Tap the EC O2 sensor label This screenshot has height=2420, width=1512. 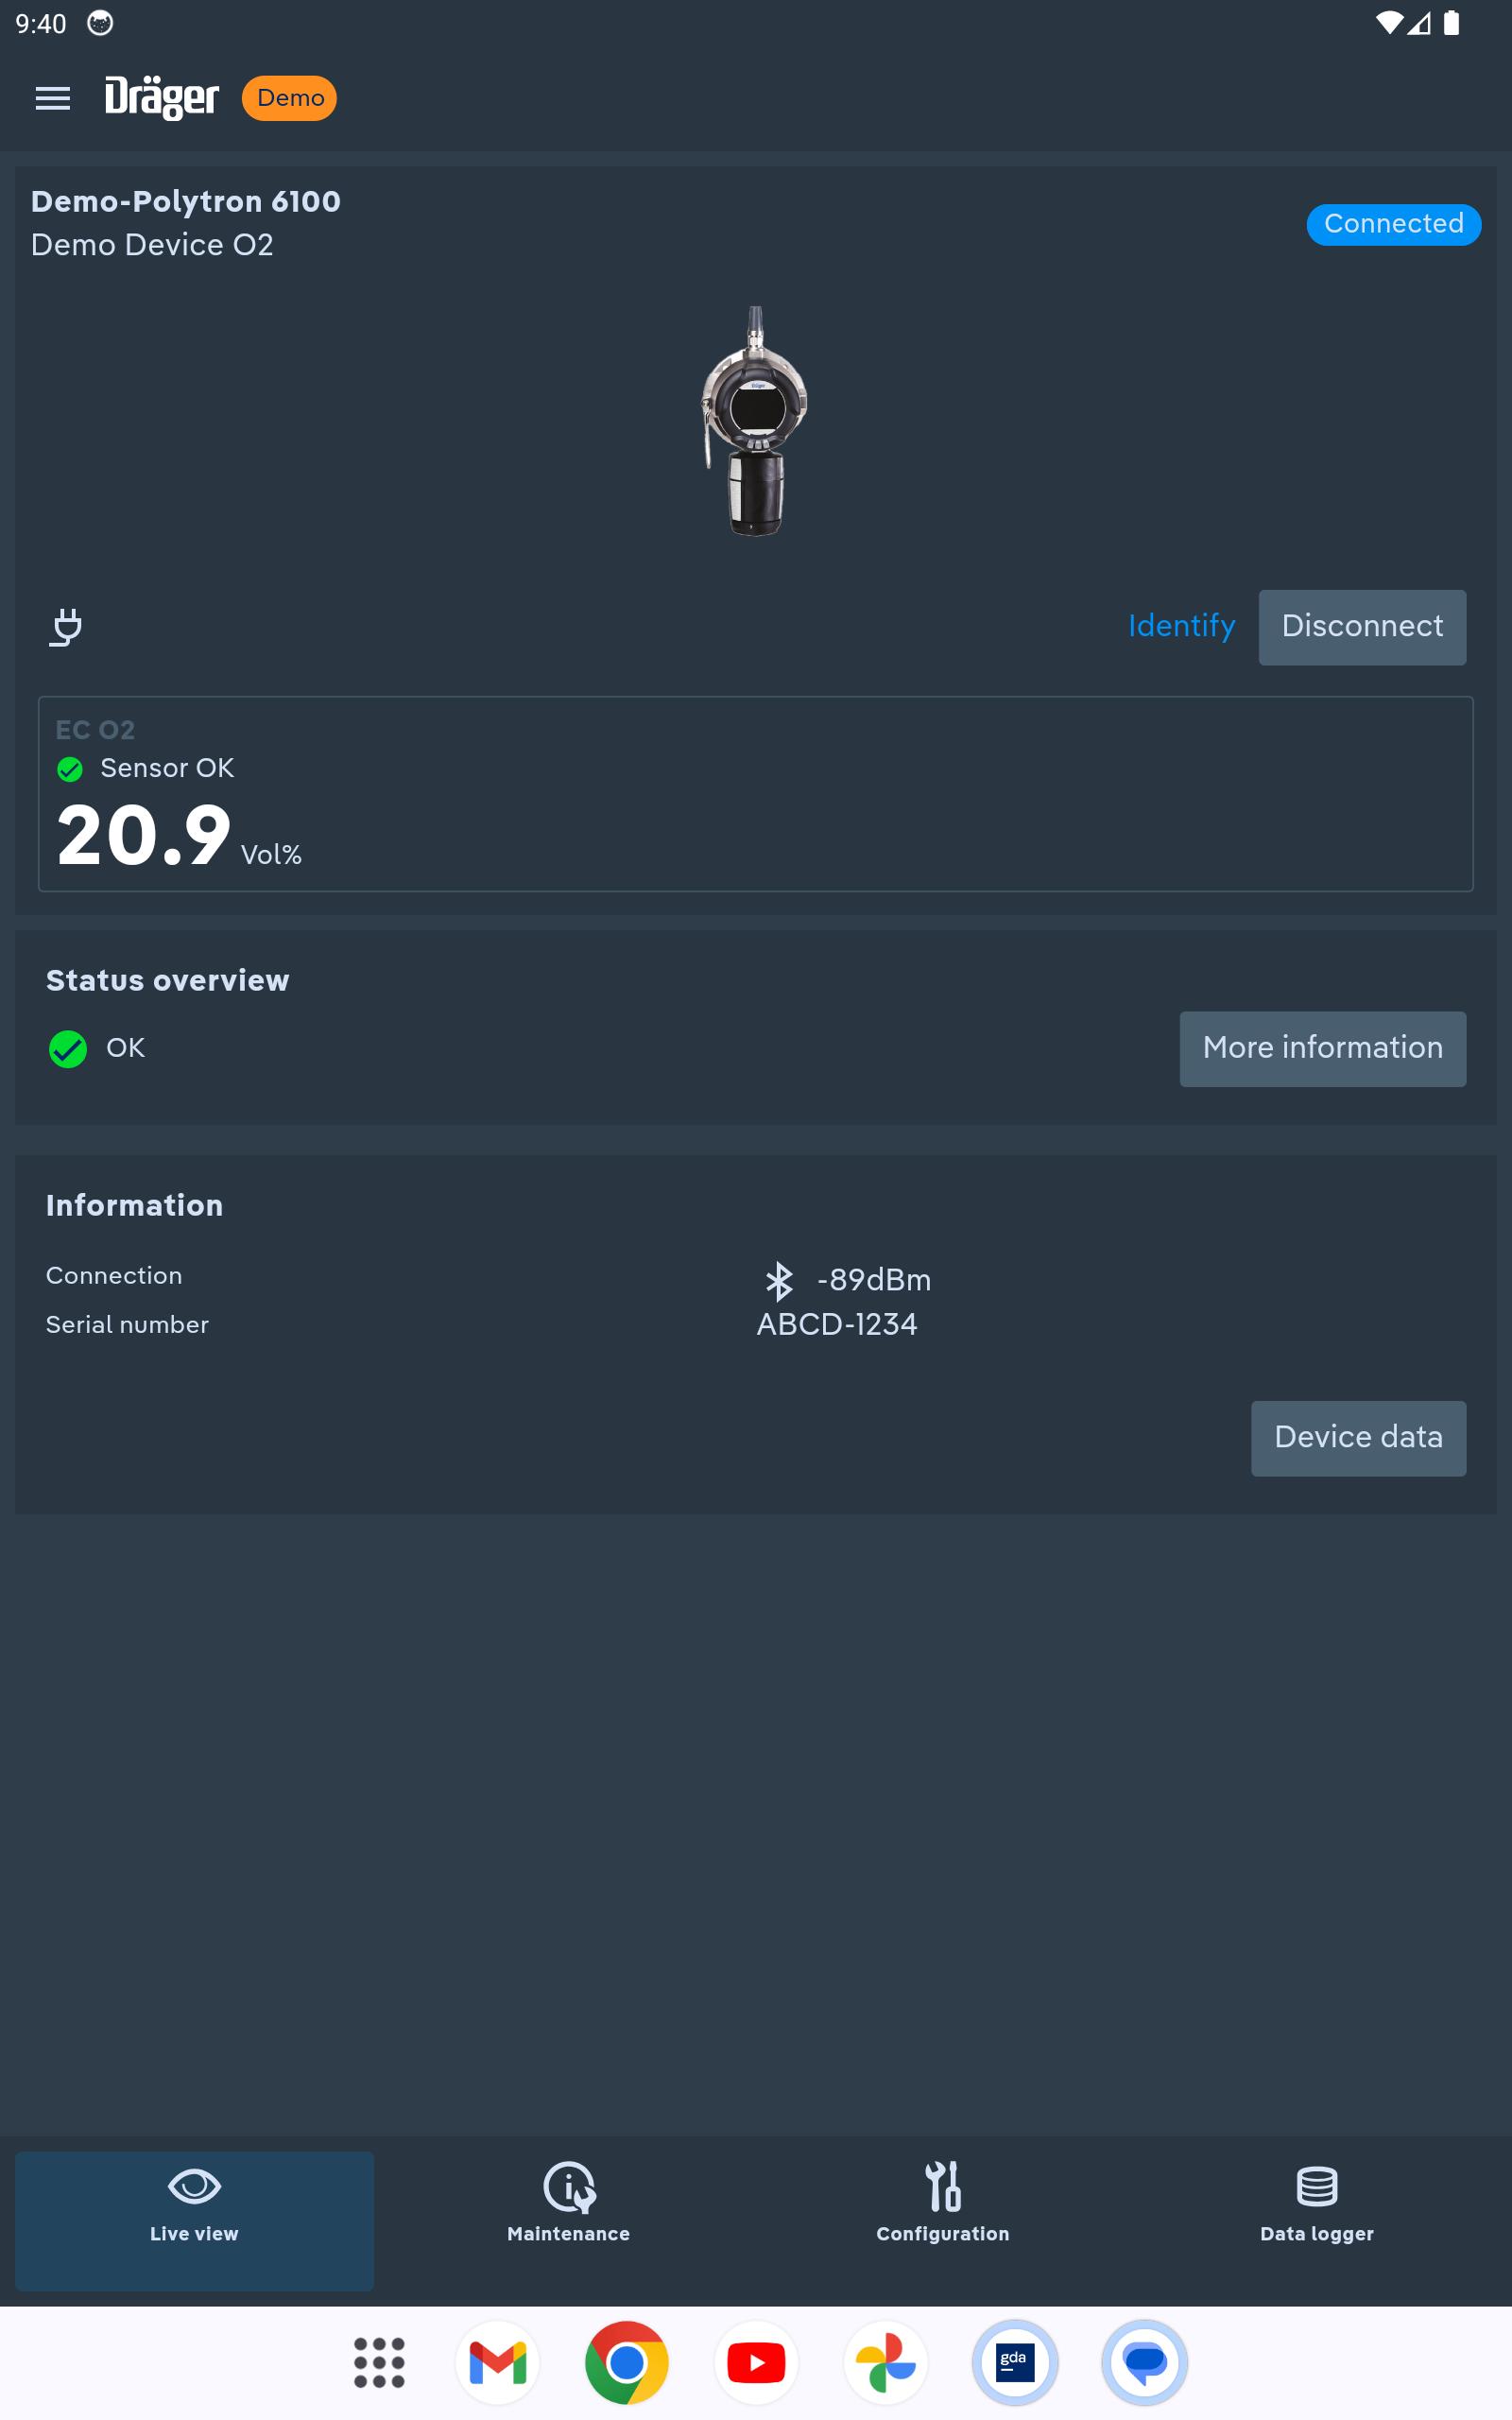click(95, 730)
